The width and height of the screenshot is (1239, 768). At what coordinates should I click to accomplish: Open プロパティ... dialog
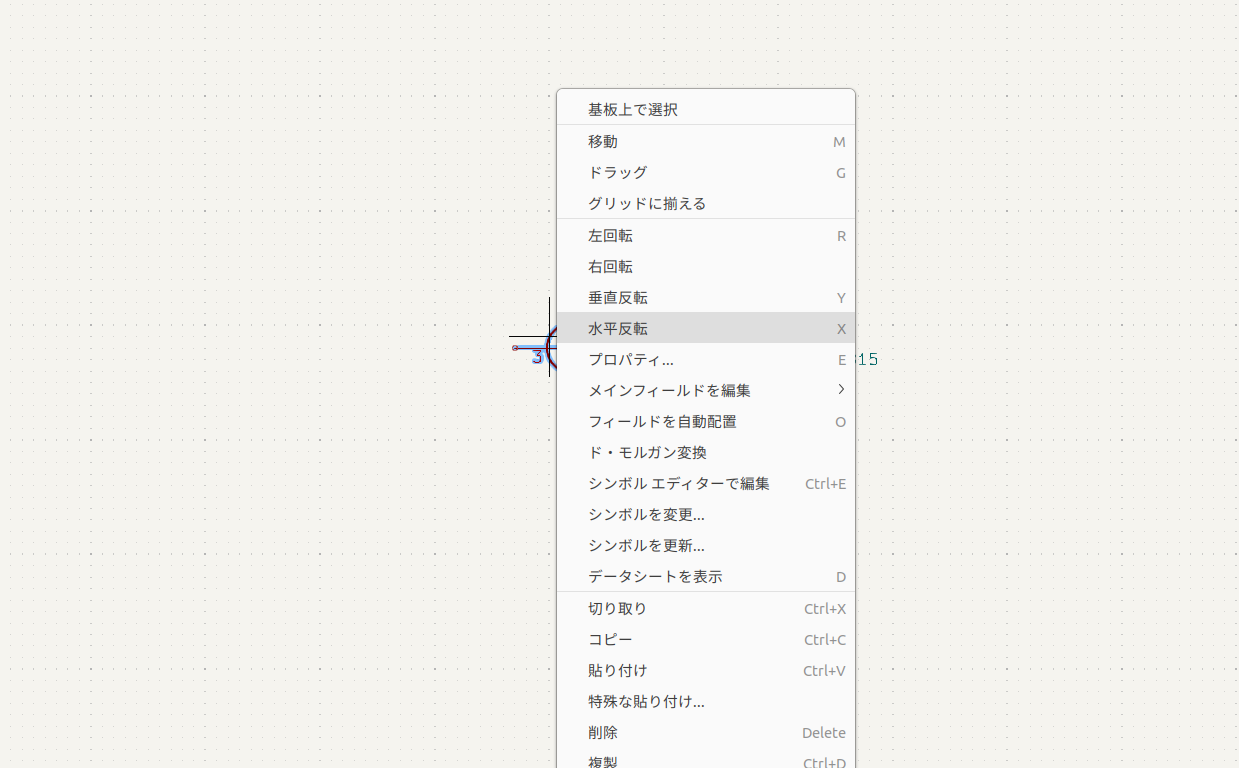pos(631,360)
